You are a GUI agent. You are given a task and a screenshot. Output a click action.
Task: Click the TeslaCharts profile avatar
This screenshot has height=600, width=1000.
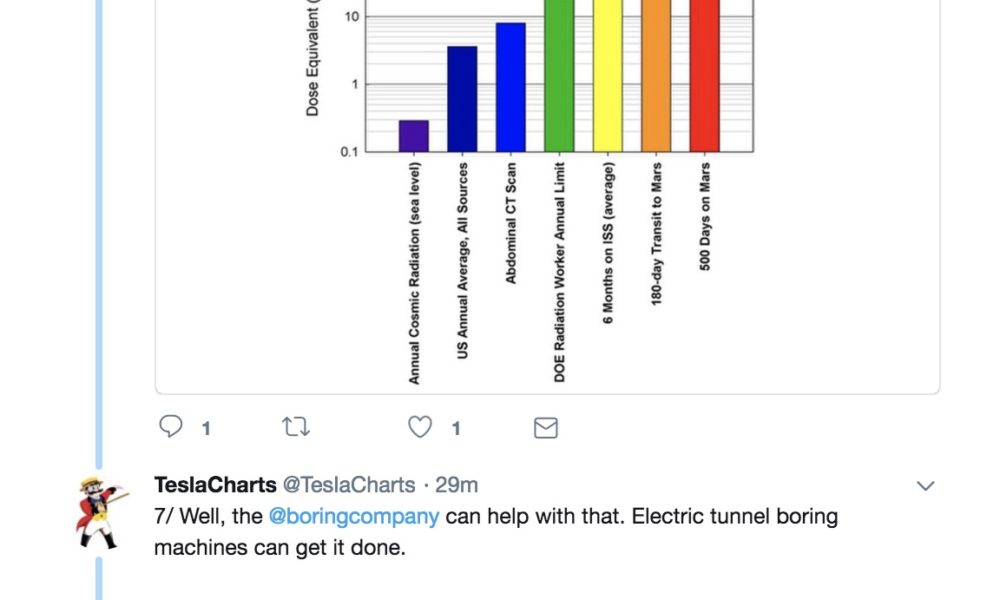click(x=99, y=513)
